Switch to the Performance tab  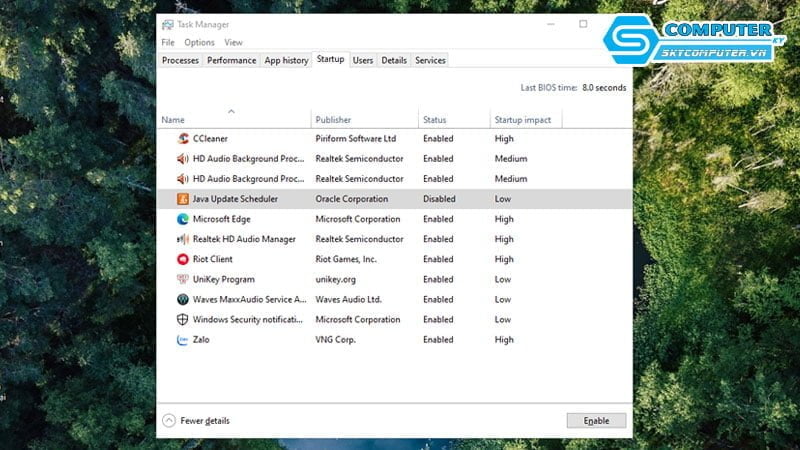pyautogui.click(x=231, y=61)
